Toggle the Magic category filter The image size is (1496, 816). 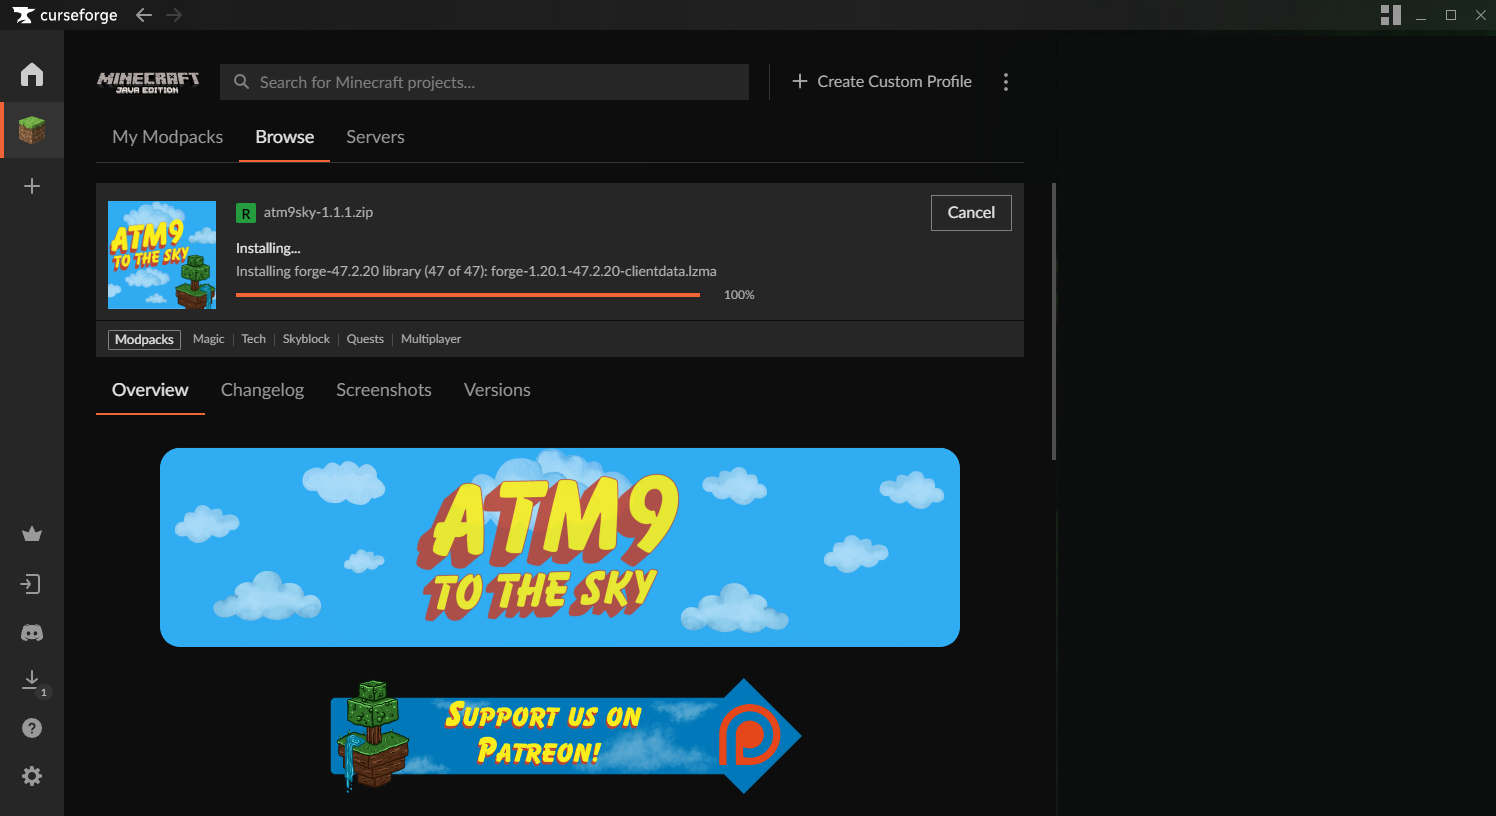tap(208, 339)
